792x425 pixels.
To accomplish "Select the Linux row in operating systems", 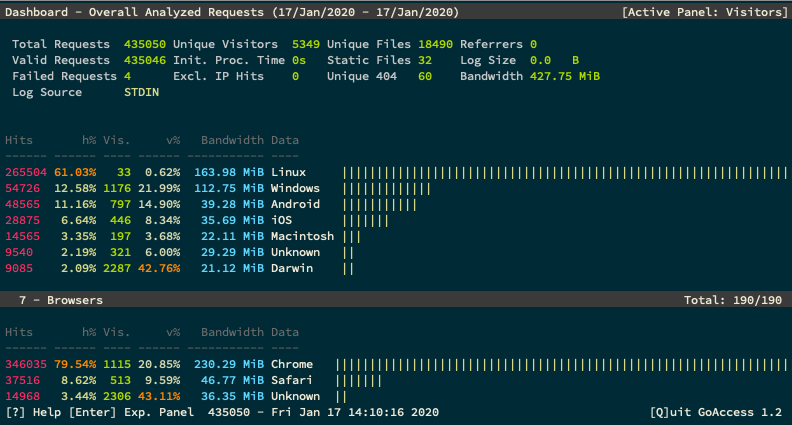I will pyautogui.click(x=396, y=172).
